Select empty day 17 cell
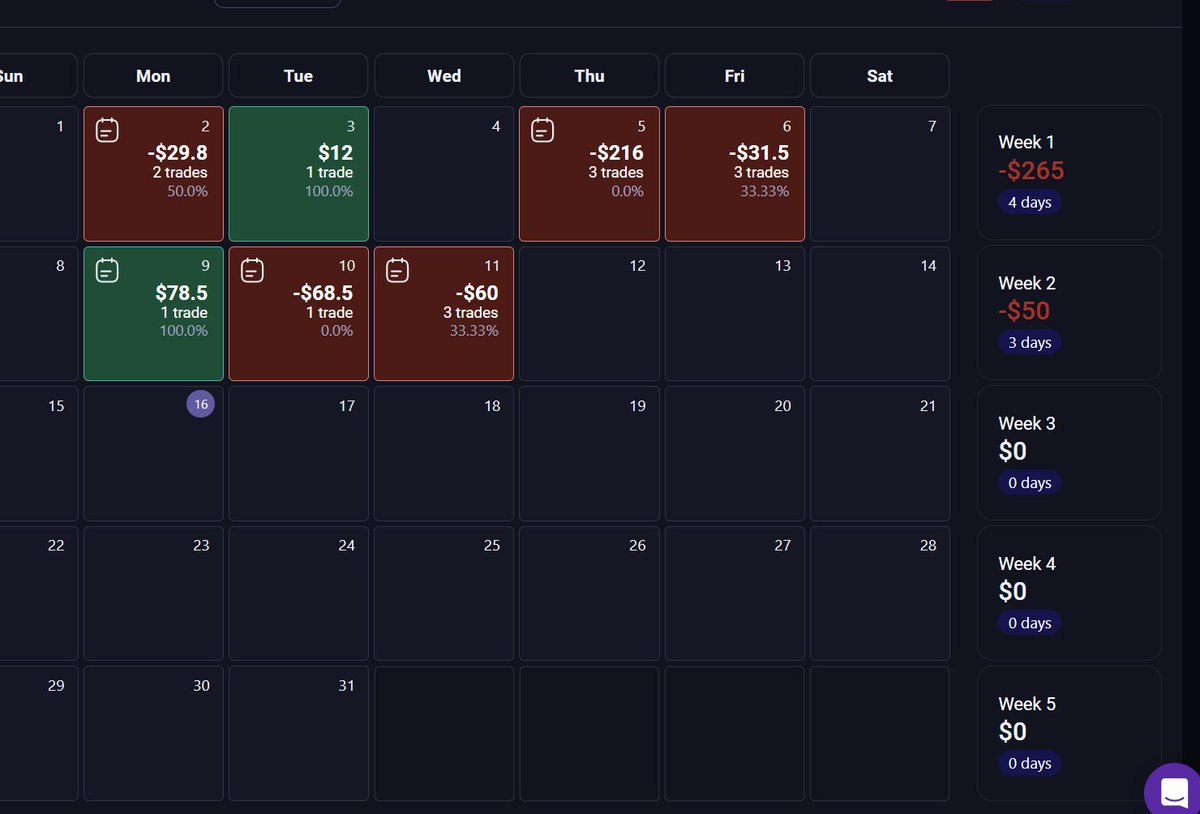This screenshot has height=814, width=1200. [x=298, y=454]
